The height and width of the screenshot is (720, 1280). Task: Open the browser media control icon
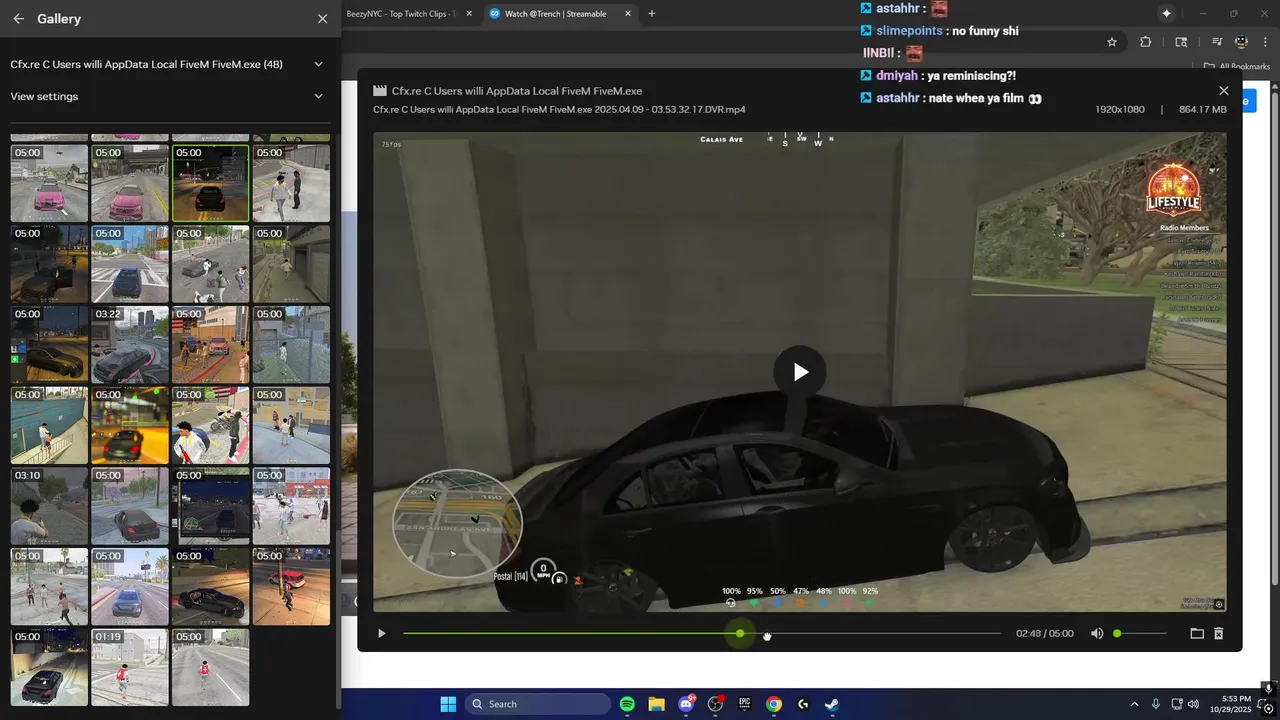[x=1216, y=42]
